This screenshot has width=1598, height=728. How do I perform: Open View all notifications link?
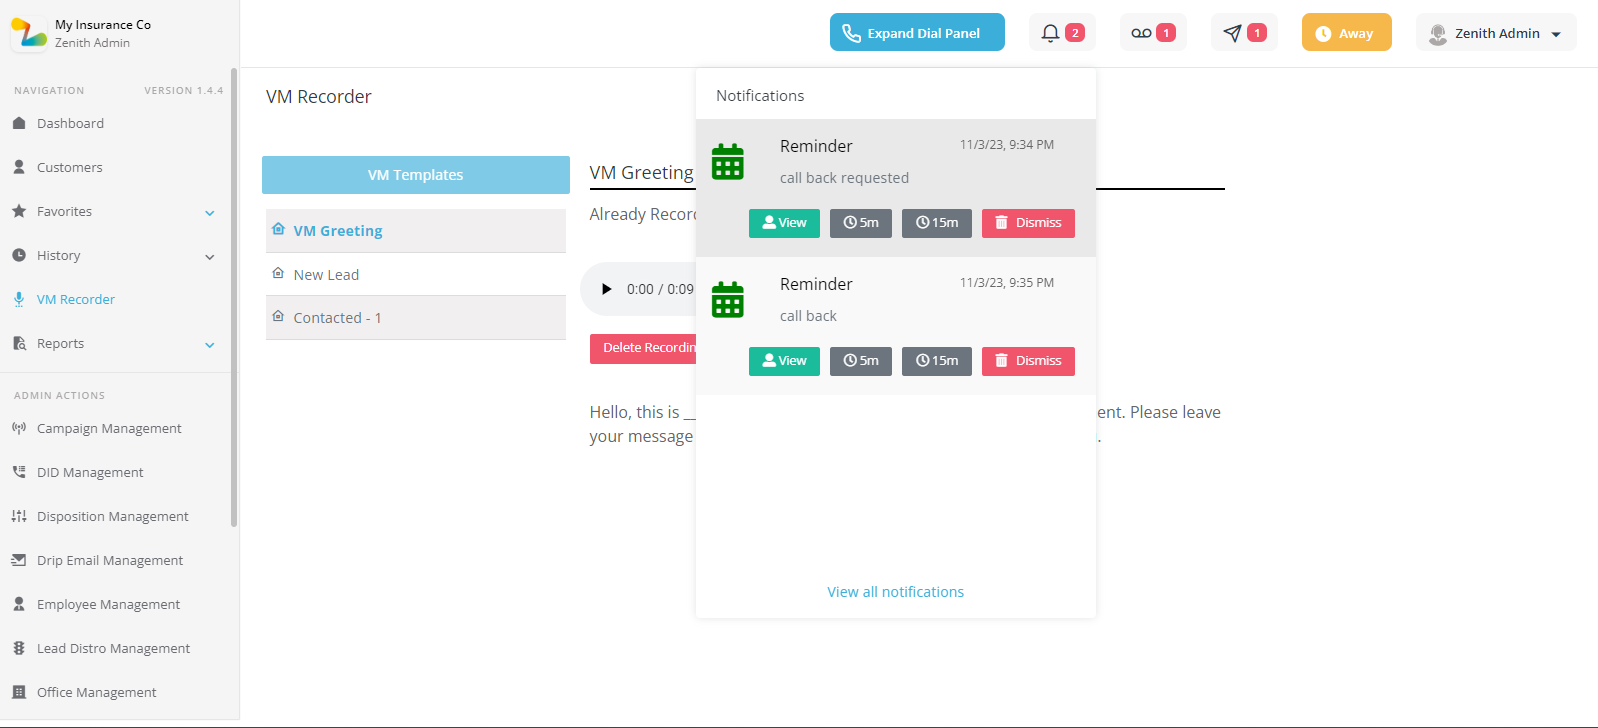(x=895, y=592)
